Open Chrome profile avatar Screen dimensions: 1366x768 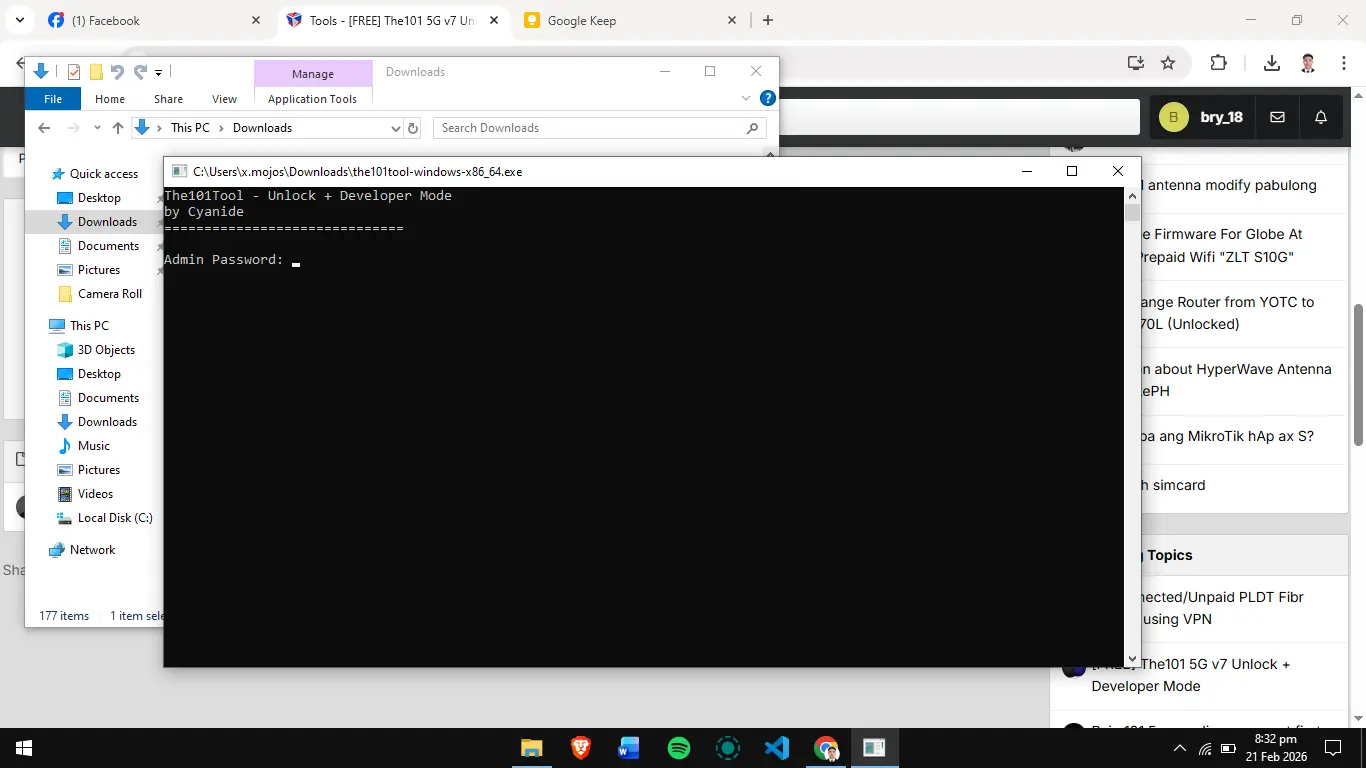[1308, 63]
